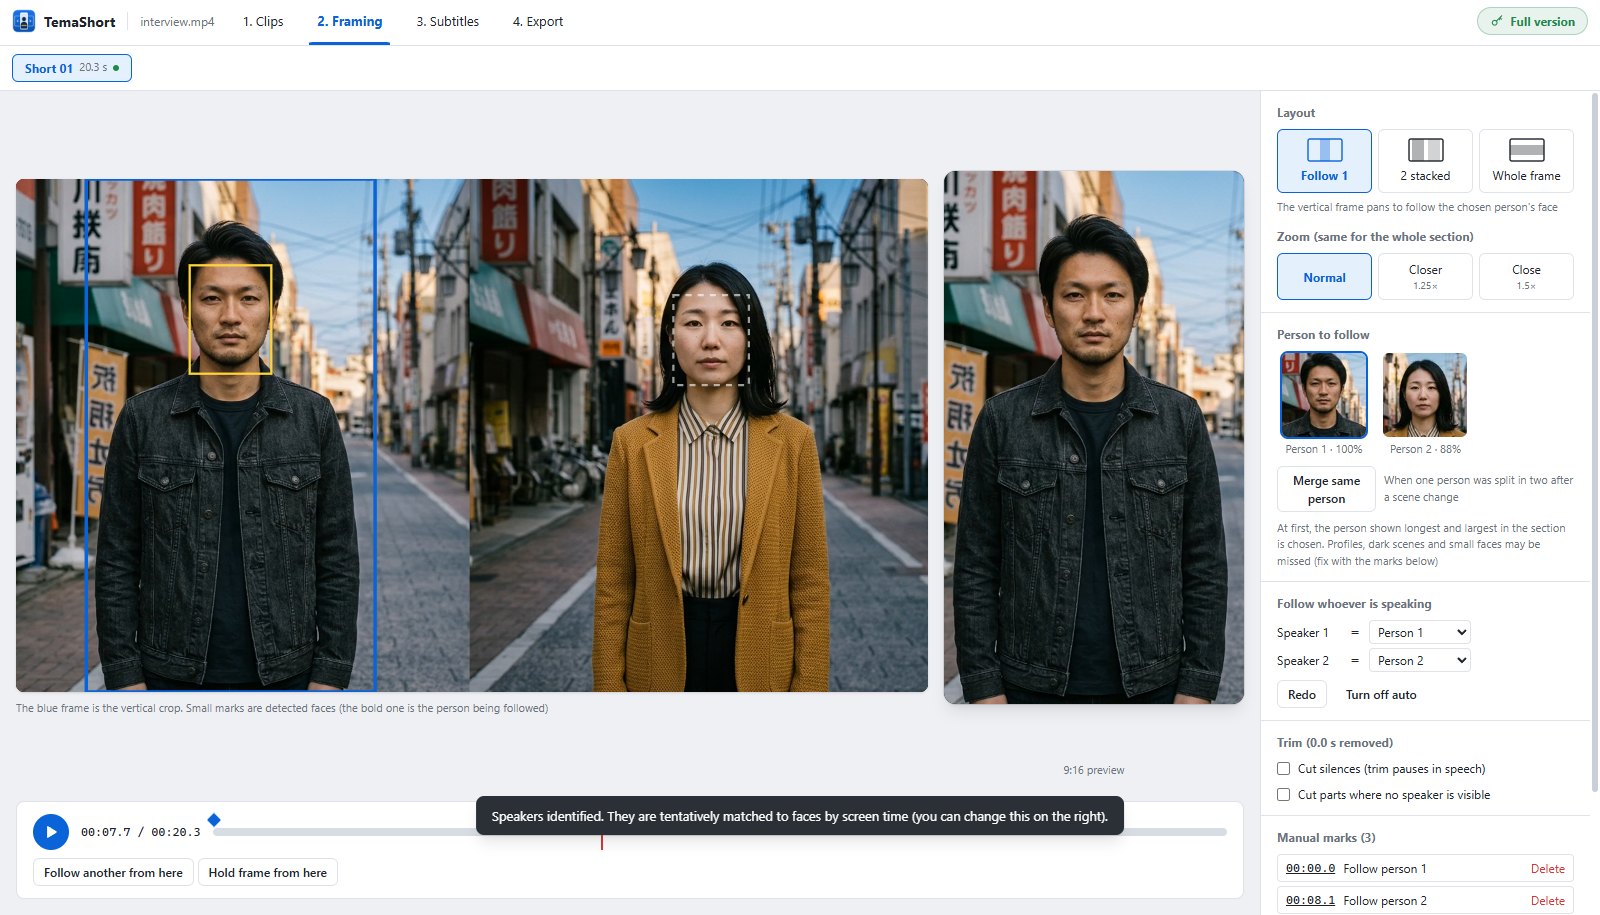The image size is (1600, 915).
Task: Click the TemaShort app logo icon
Action: (24, 21)
